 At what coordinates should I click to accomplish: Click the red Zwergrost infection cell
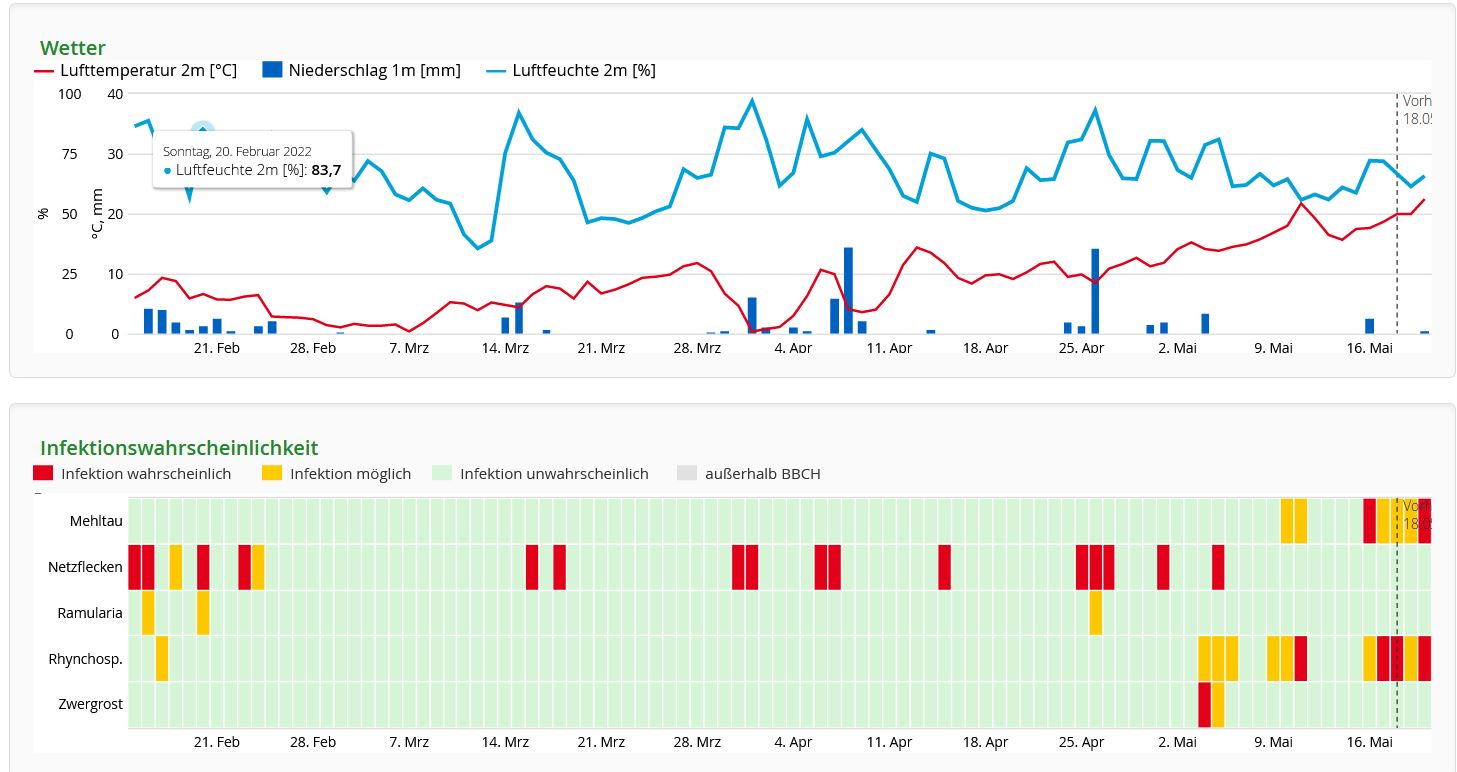[1204, 705]
